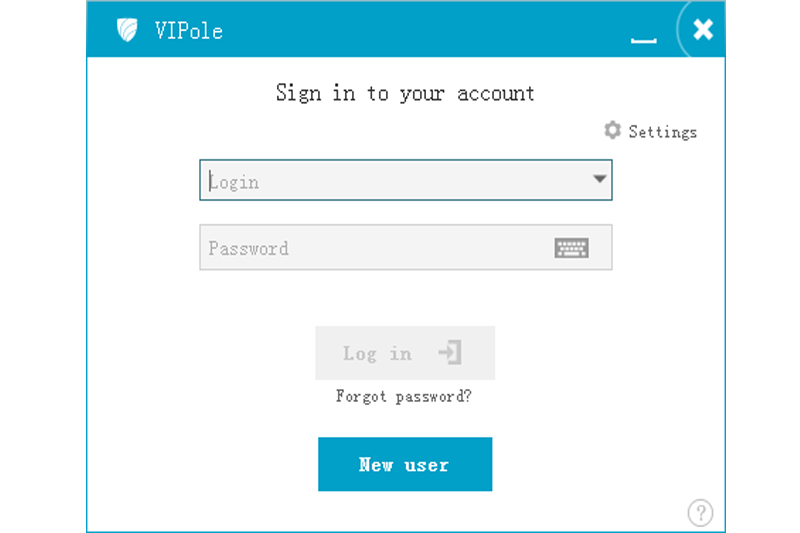Click the empty title bar area
Screen dimensions: 800x533
pyautogui.click(x=420, y=30)
